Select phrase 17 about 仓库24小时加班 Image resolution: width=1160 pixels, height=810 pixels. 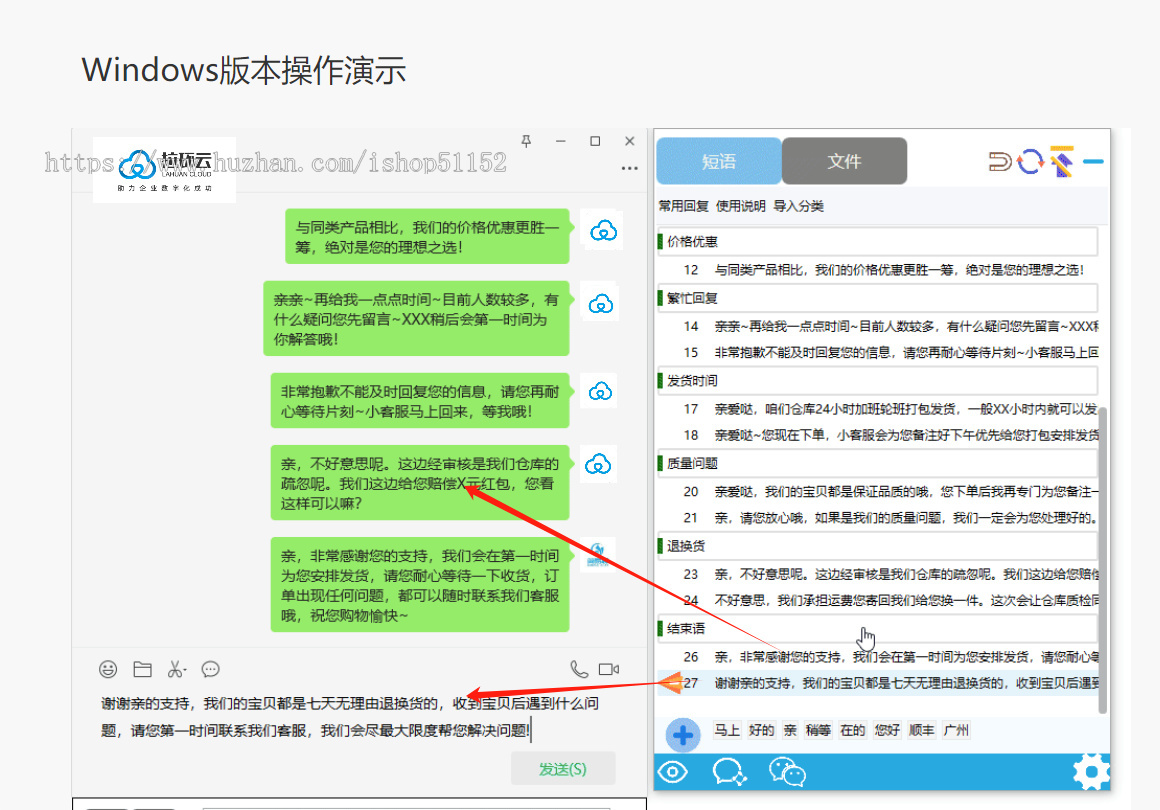pos(878,409)
